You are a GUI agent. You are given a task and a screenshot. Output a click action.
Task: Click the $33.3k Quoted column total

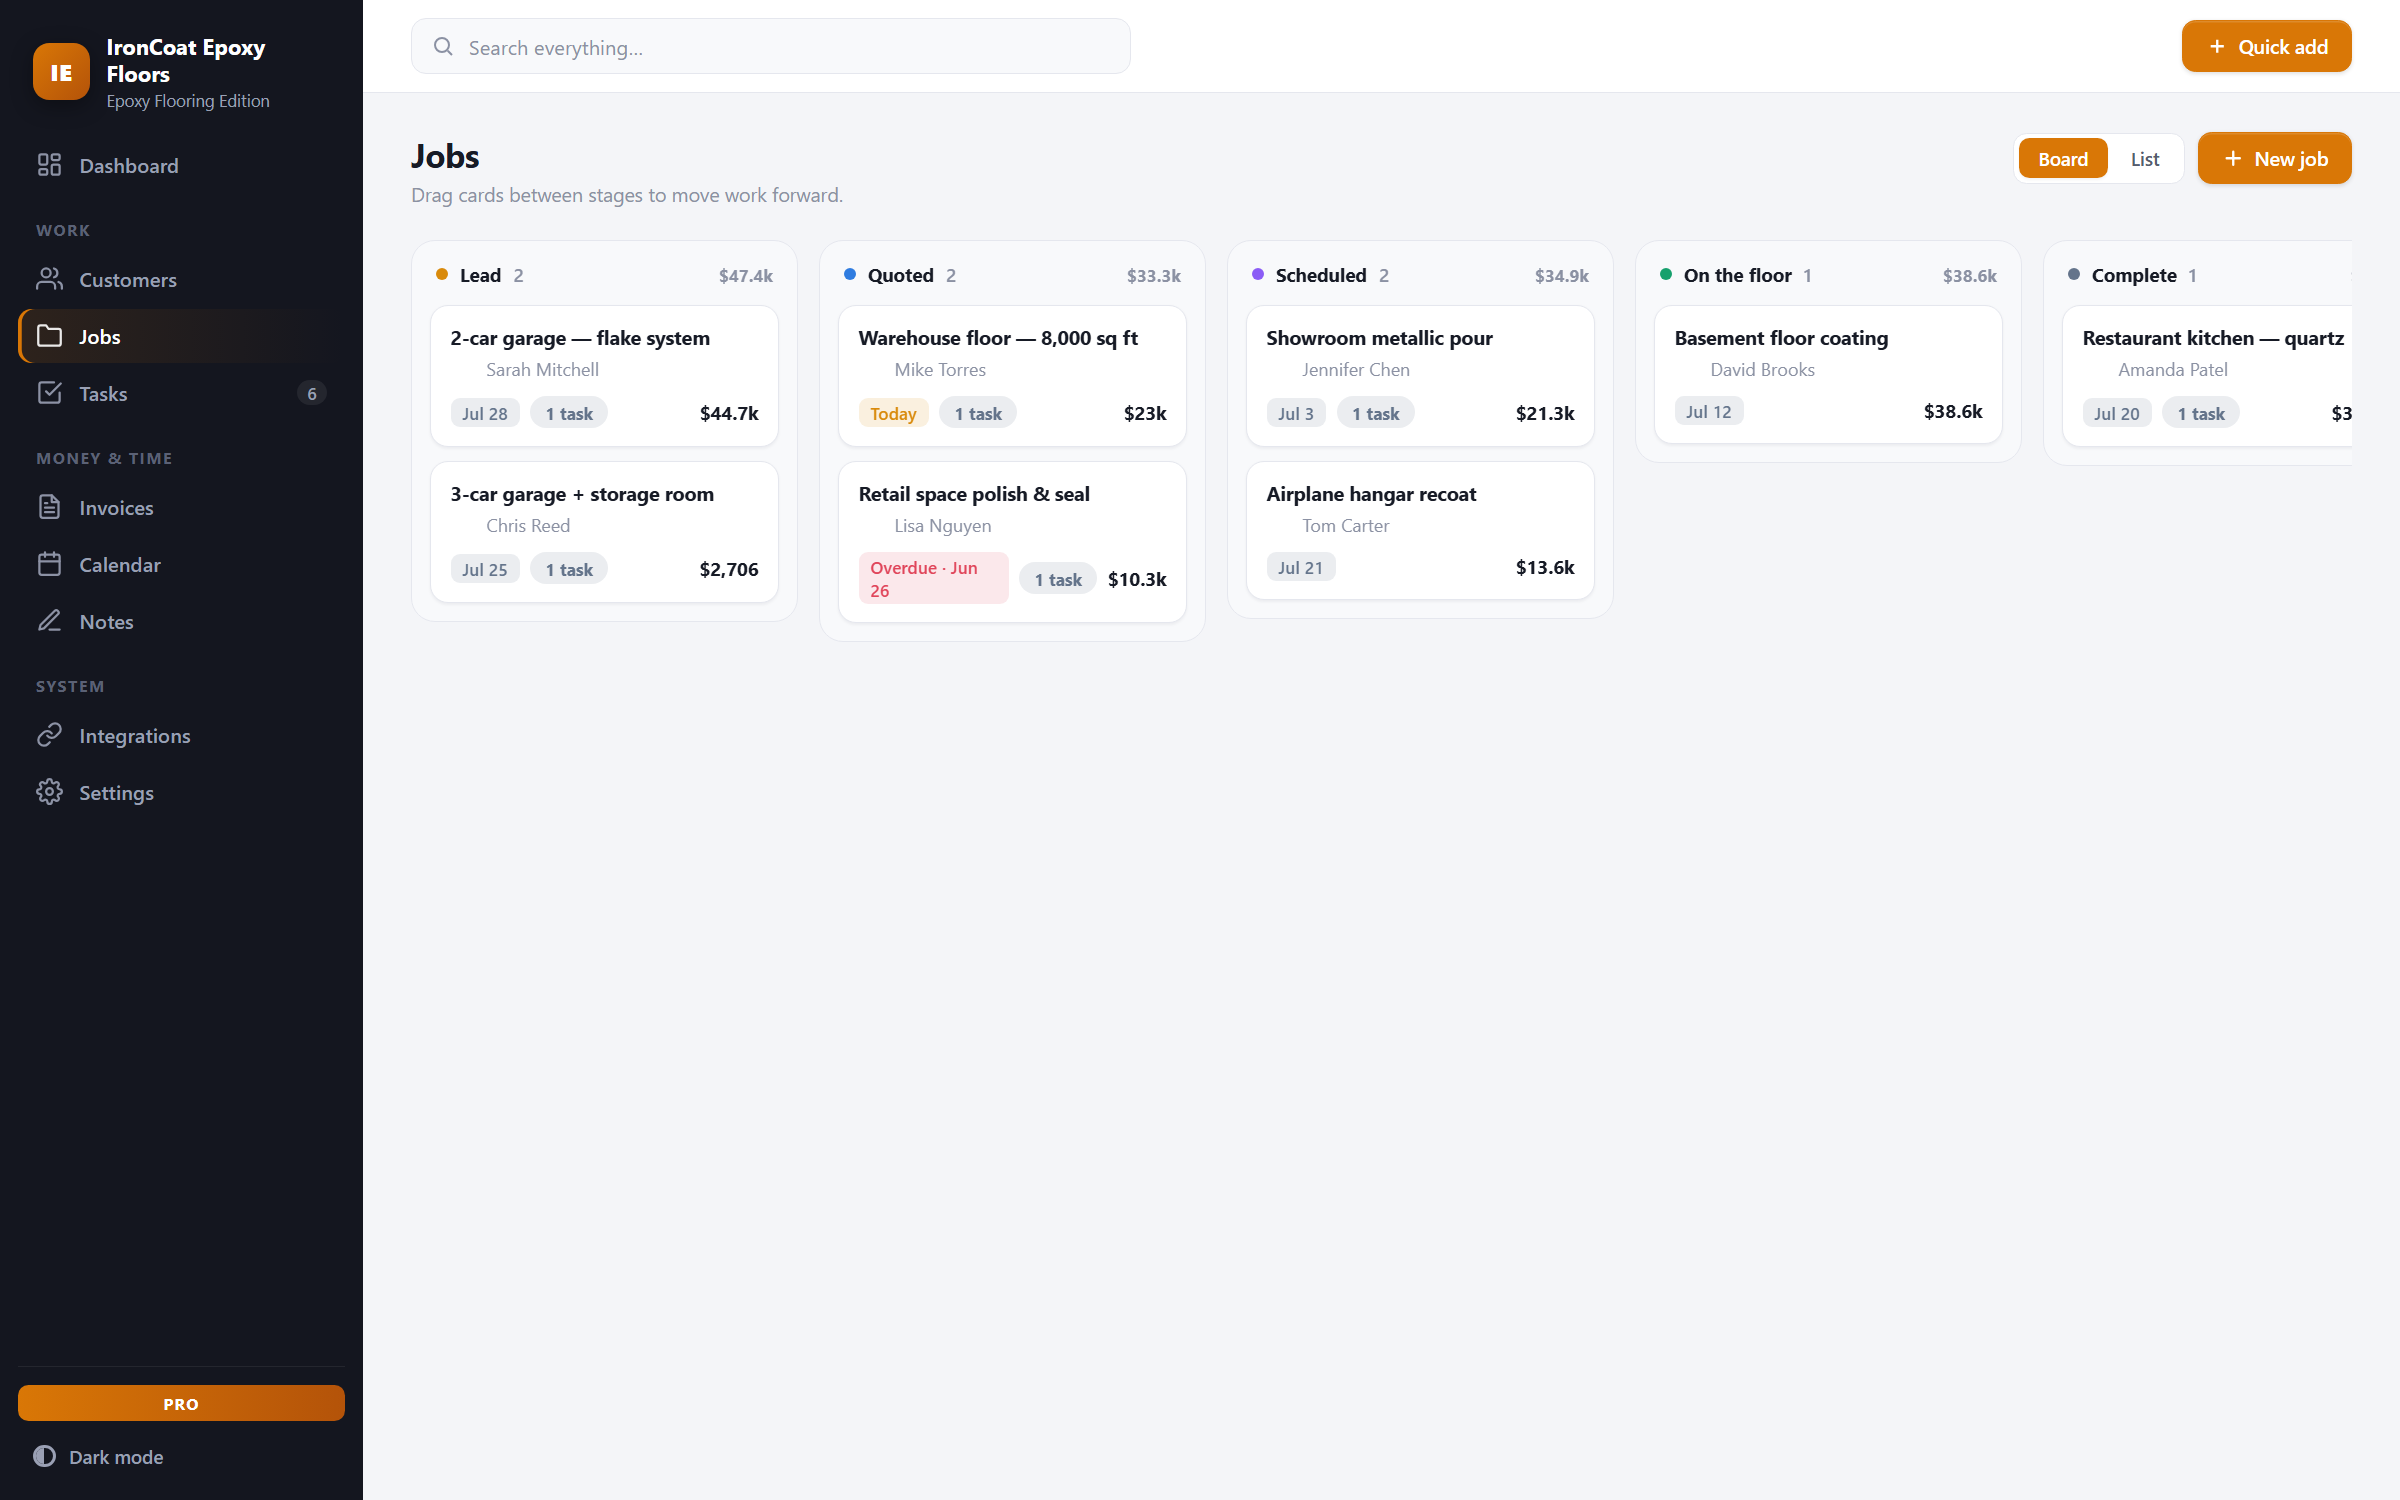click(x=1154, y=275)
